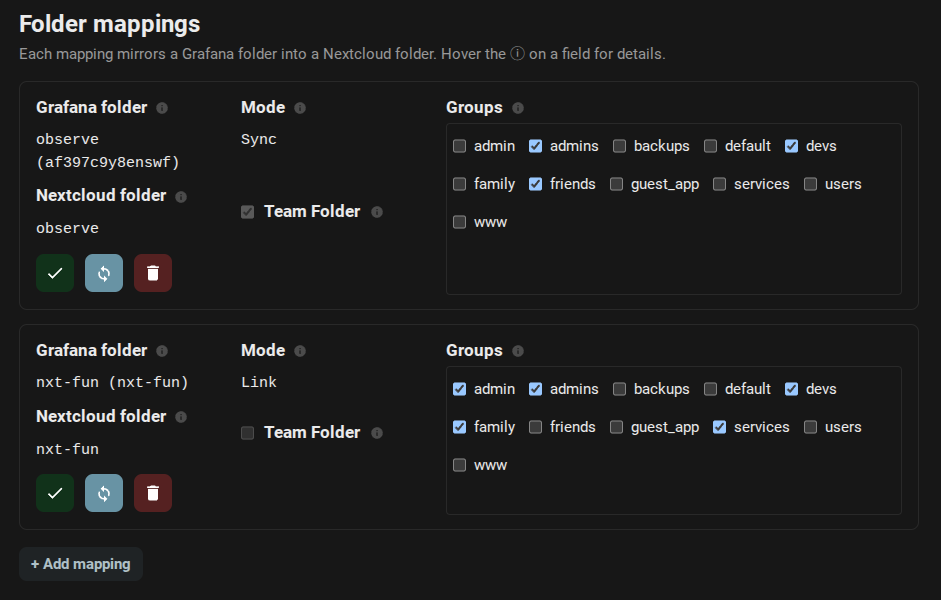Check services group in observe mapping
Screen dimensions: 941x600
(720, 184)
